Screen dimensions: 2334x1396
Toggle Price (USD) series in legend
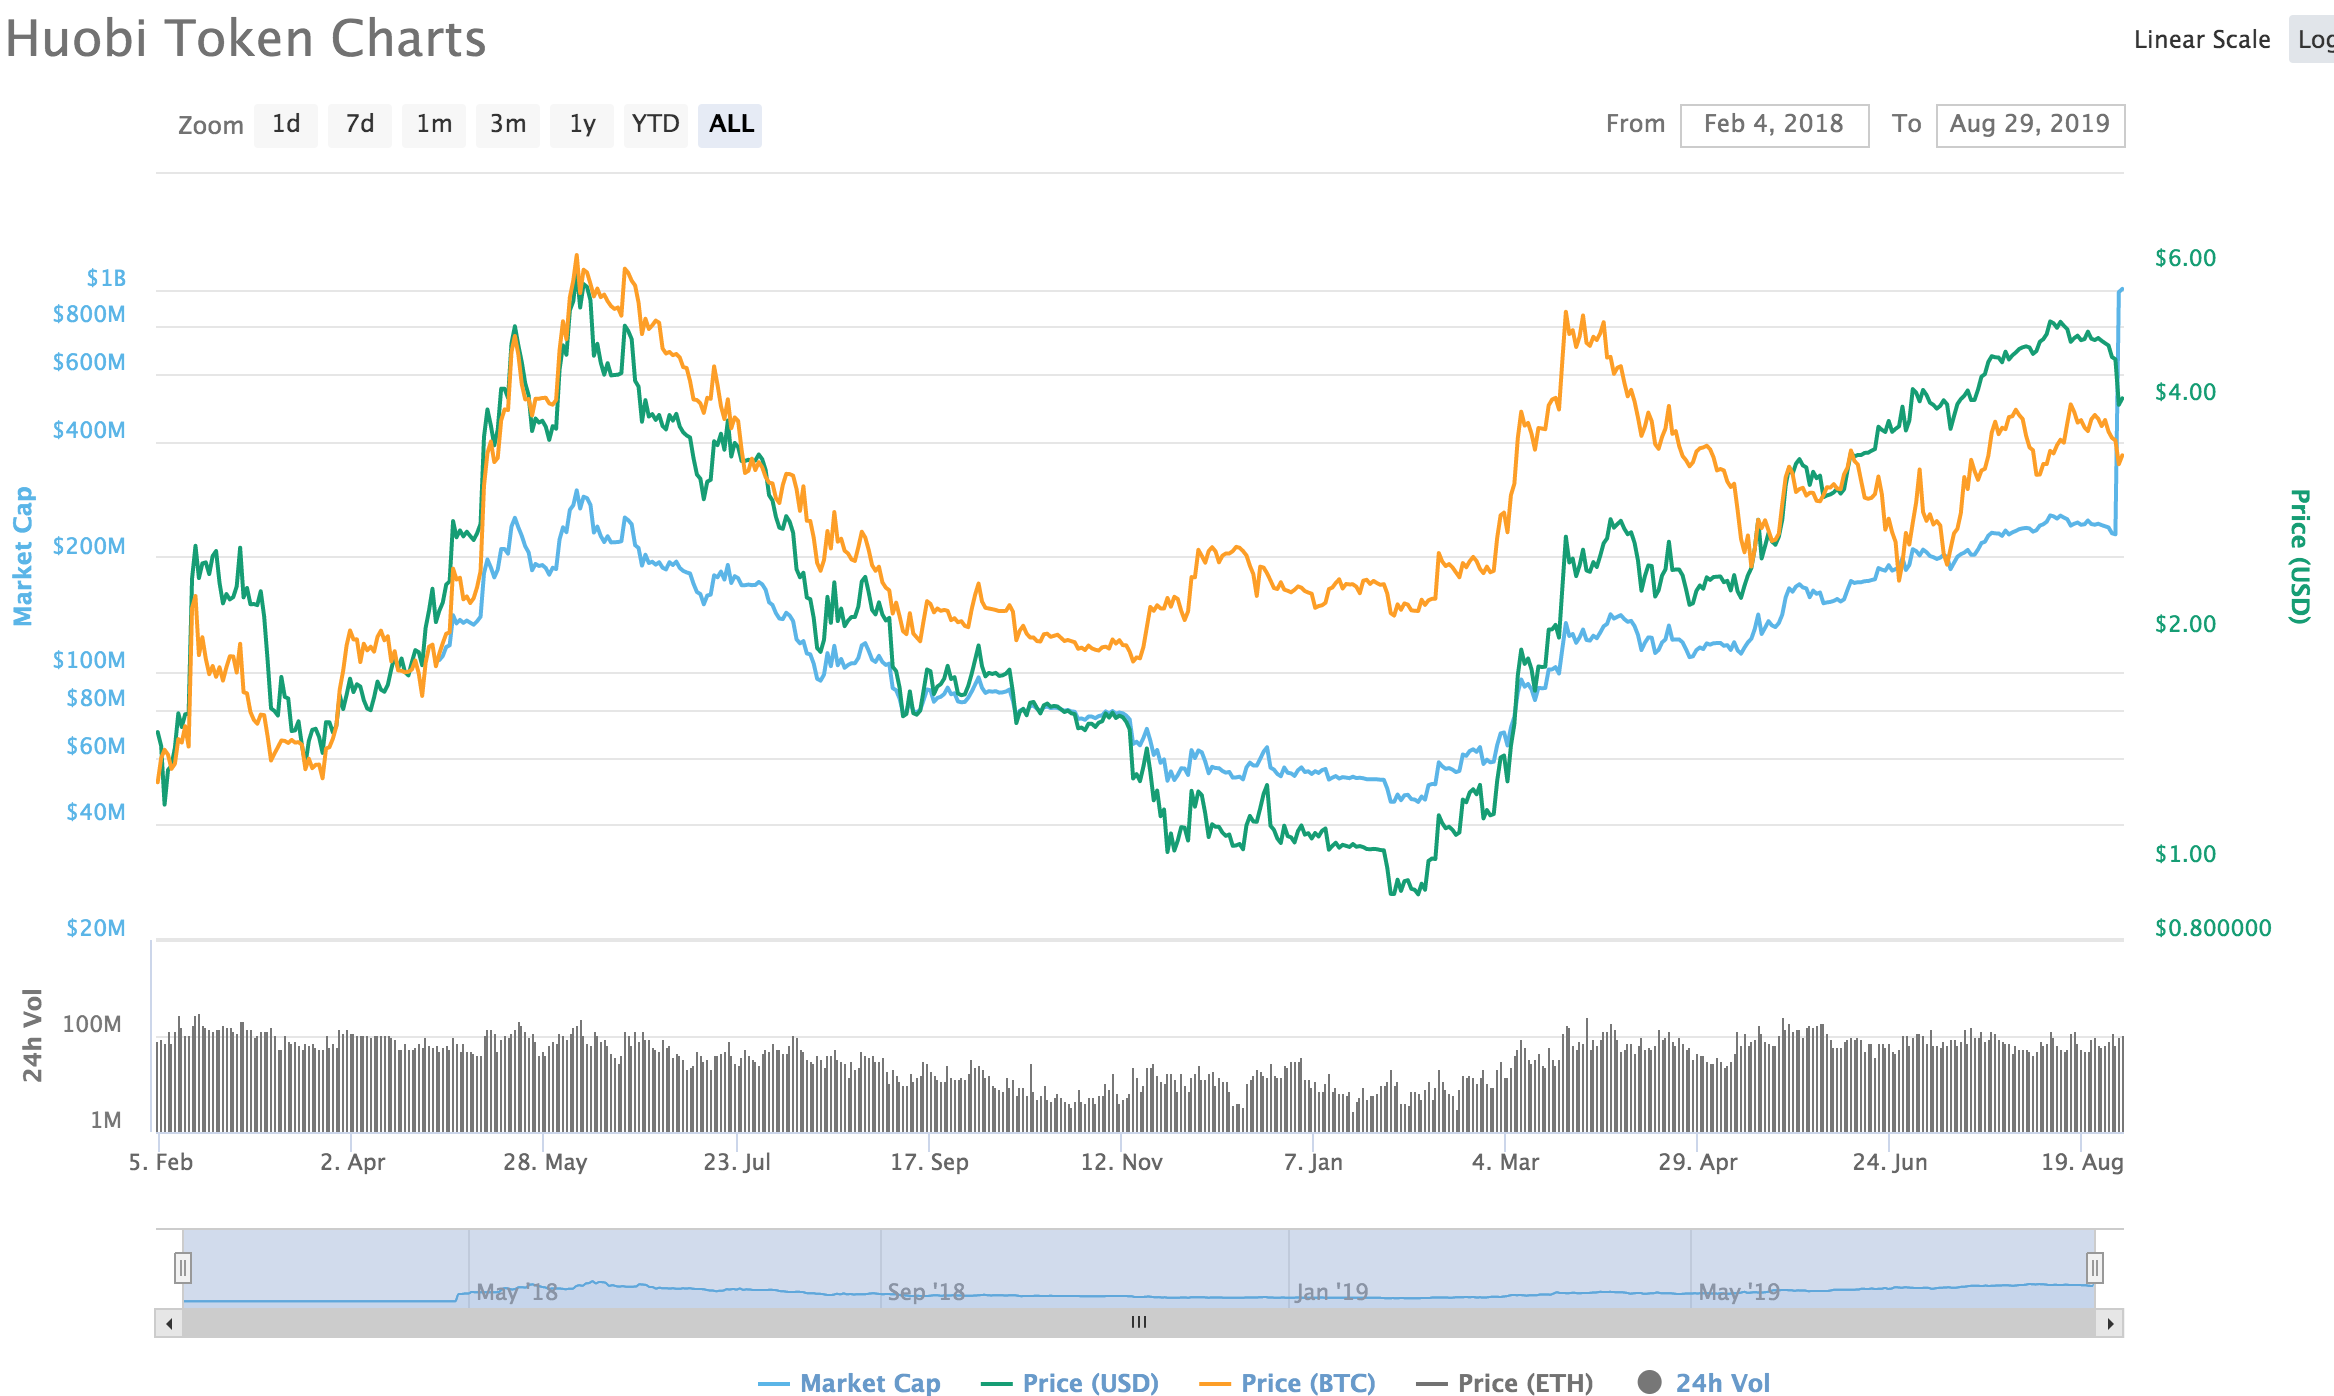pos(1070,1383)
